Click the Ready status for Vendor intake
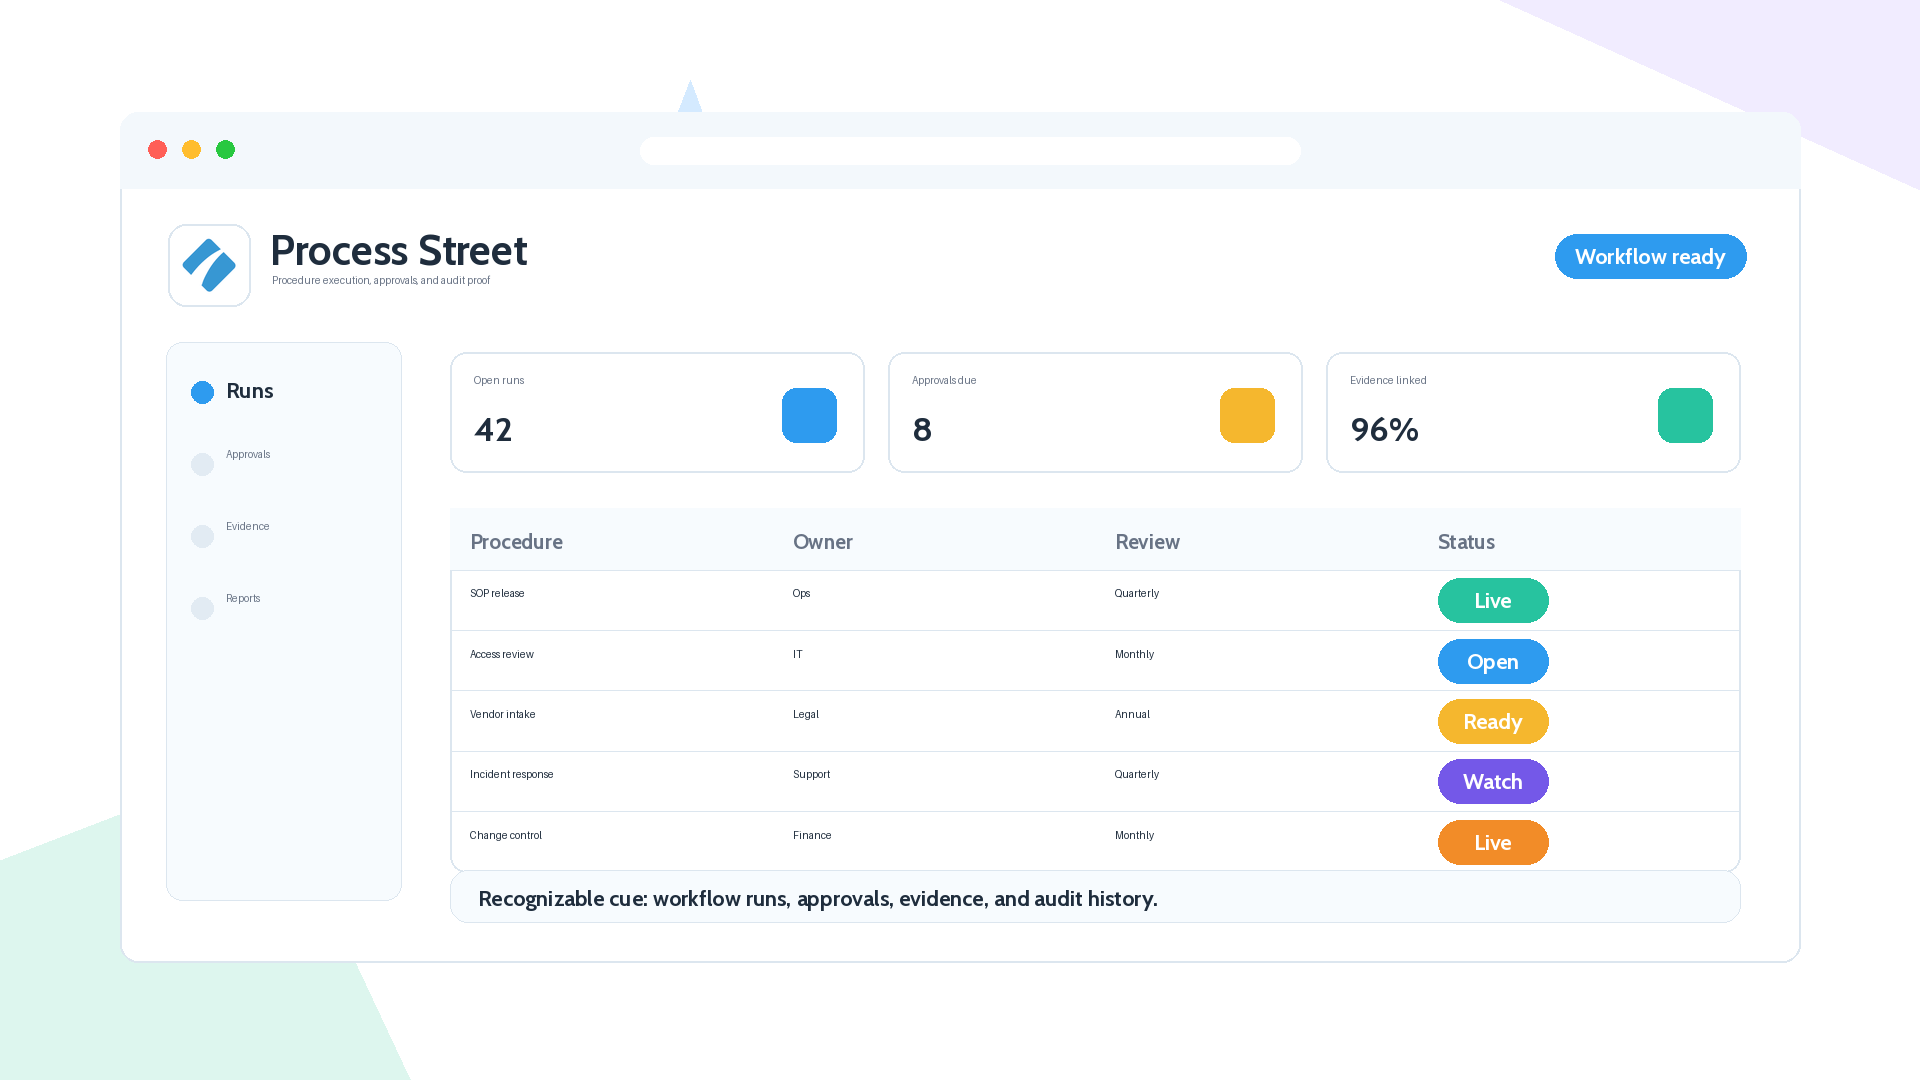 1493,722
